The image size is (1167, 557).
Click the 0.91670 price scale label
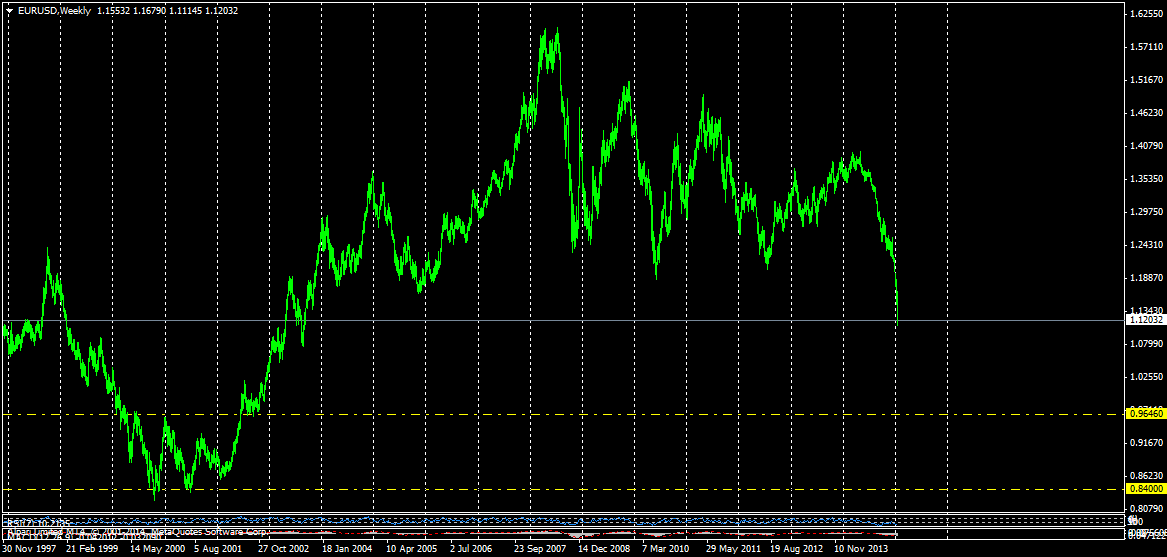1147,442
